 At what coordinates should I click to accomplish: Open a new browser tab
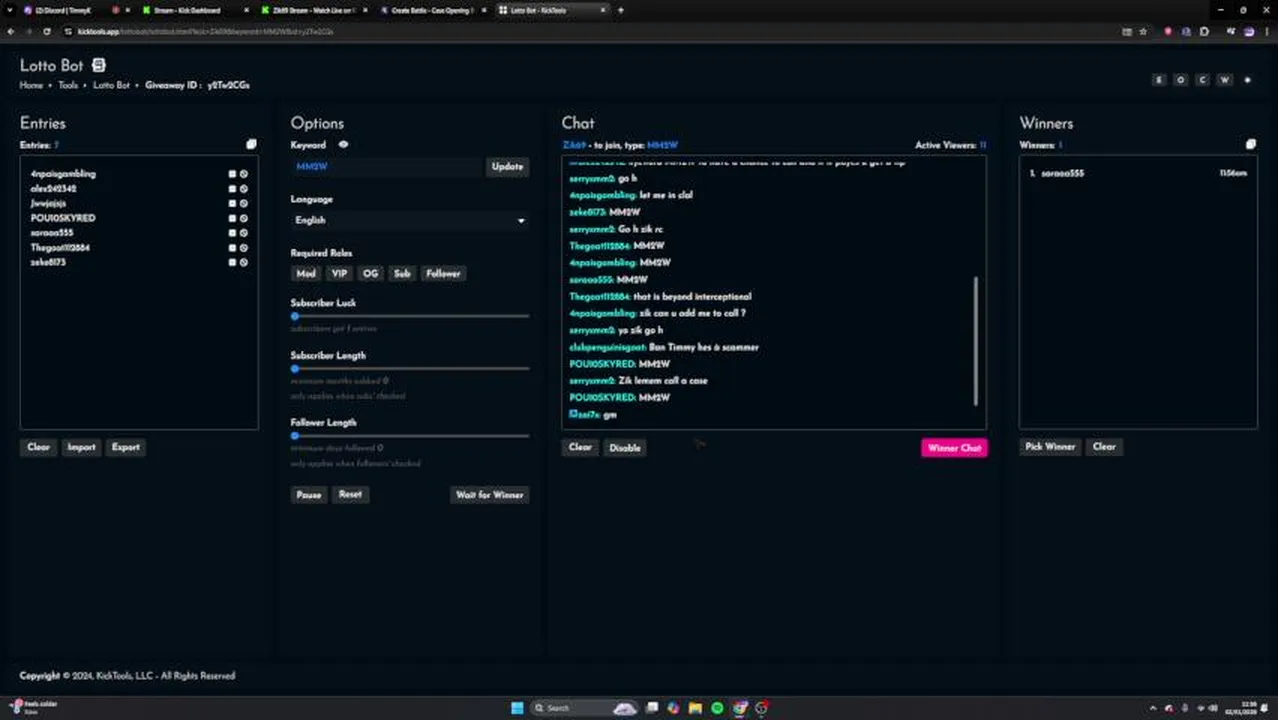[x=620, y=10]
